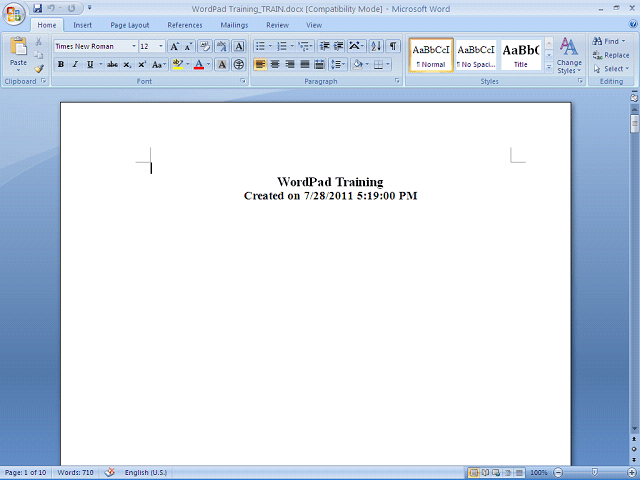Expand numbering list dropdown arrow
The width and height of the screenshot is (640, 480).
coord(292,46)
